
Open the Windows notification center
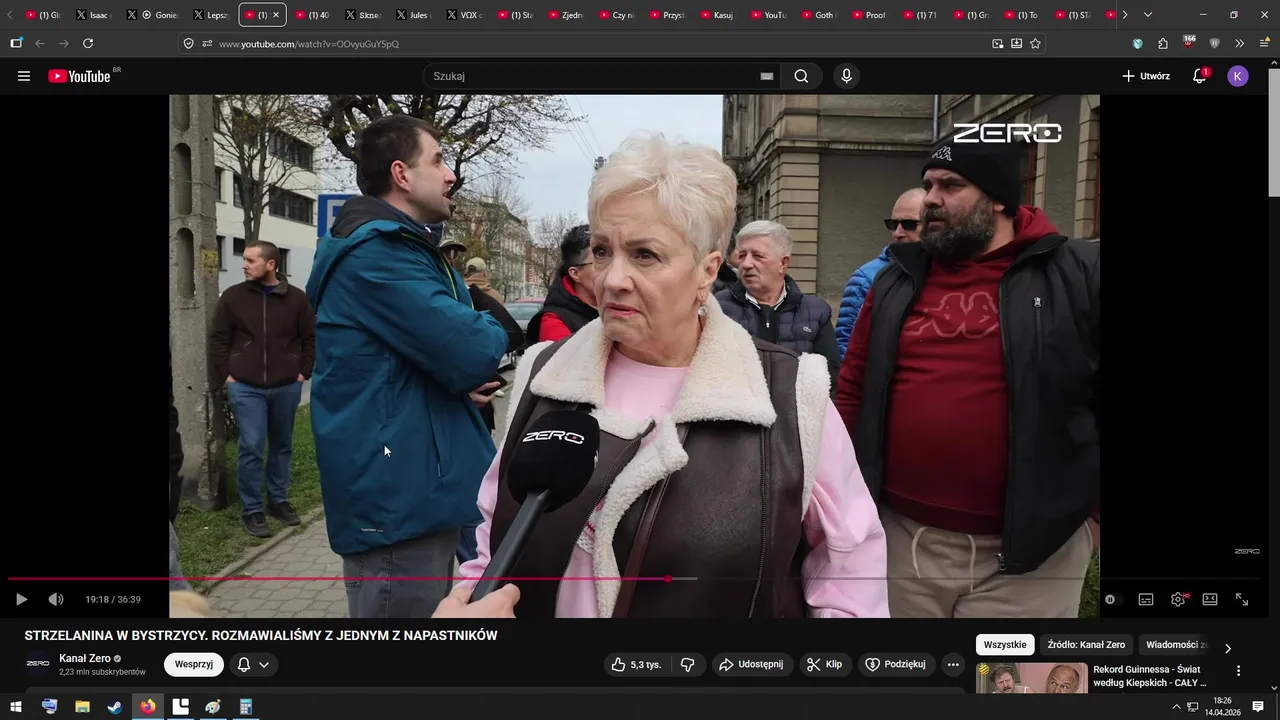[x=1258, y=707]
